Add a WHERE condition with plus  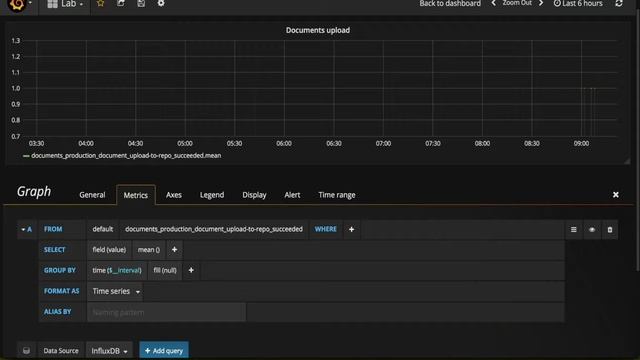[351, 229]
